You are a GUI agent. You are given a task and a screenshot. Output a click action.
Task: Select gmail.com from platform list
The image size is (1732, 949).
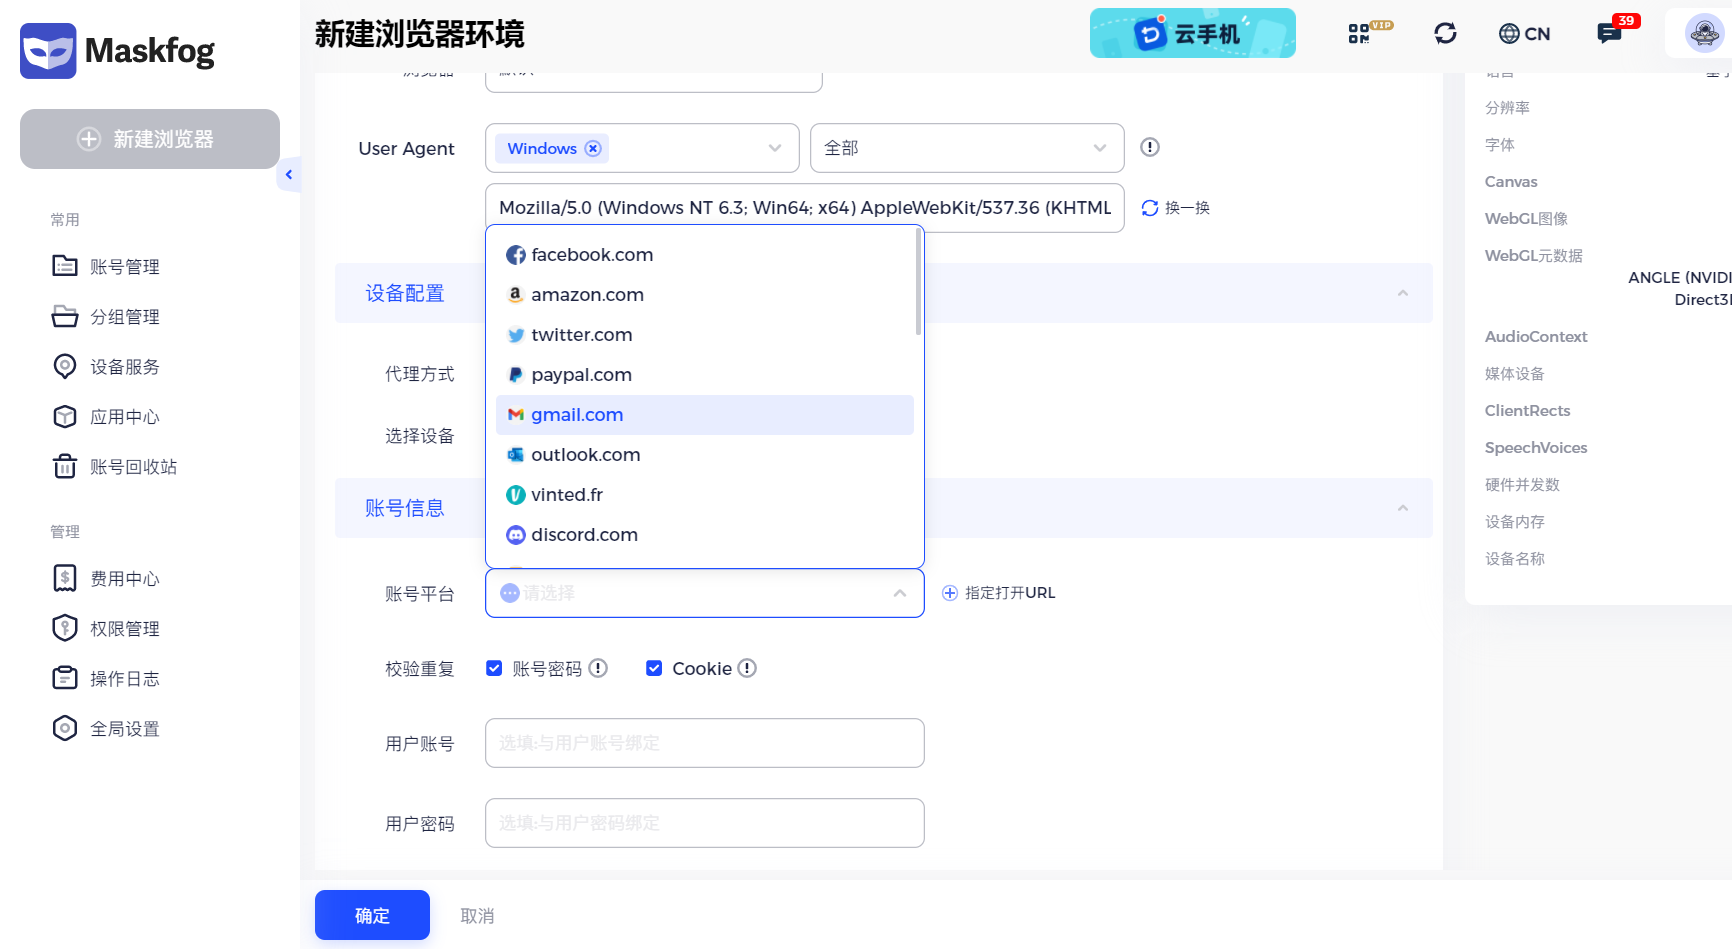pyautogui.click(x=705, y=415)
